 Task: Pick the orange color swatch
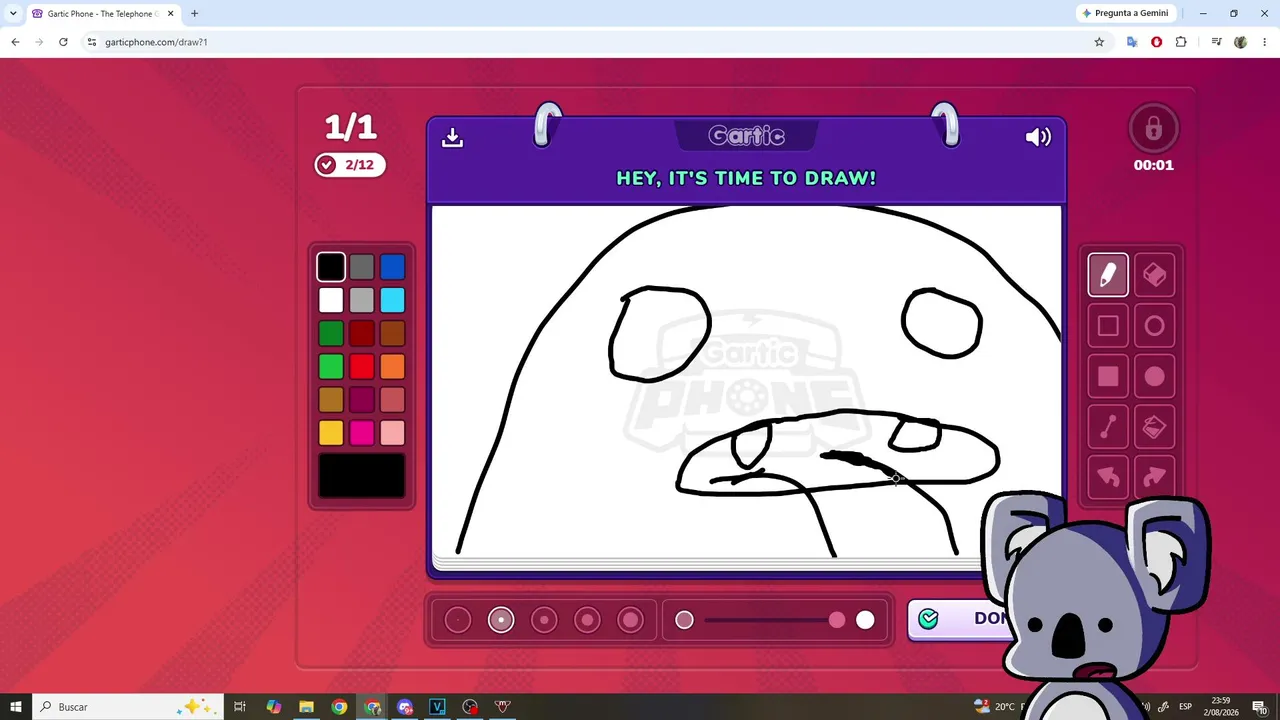(x=392, y=367)
